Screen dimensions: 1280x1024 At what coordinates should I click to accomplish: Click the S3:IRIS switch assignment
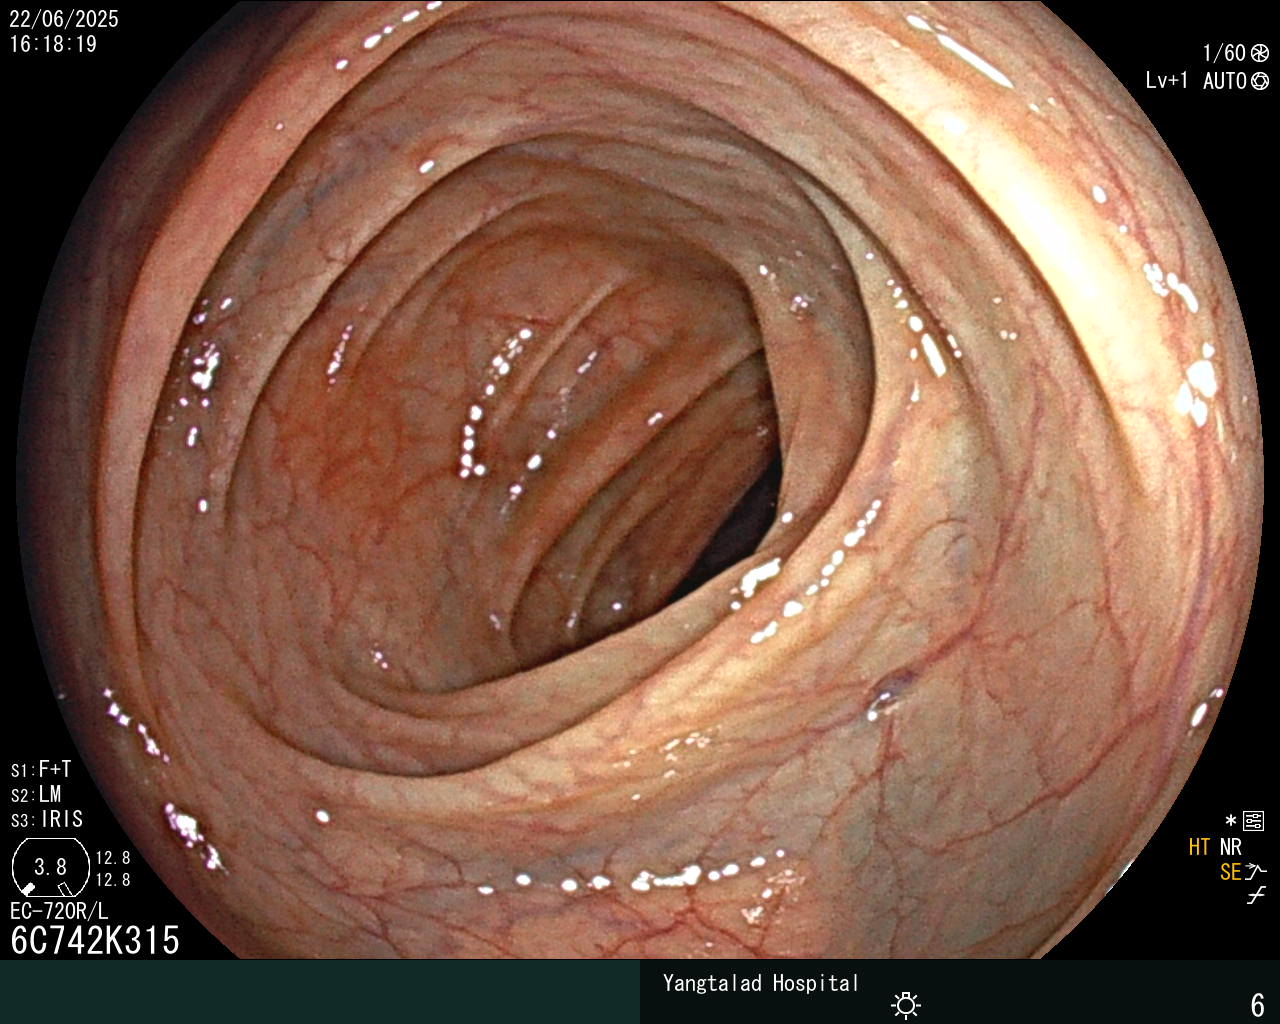tap(47, 820)
